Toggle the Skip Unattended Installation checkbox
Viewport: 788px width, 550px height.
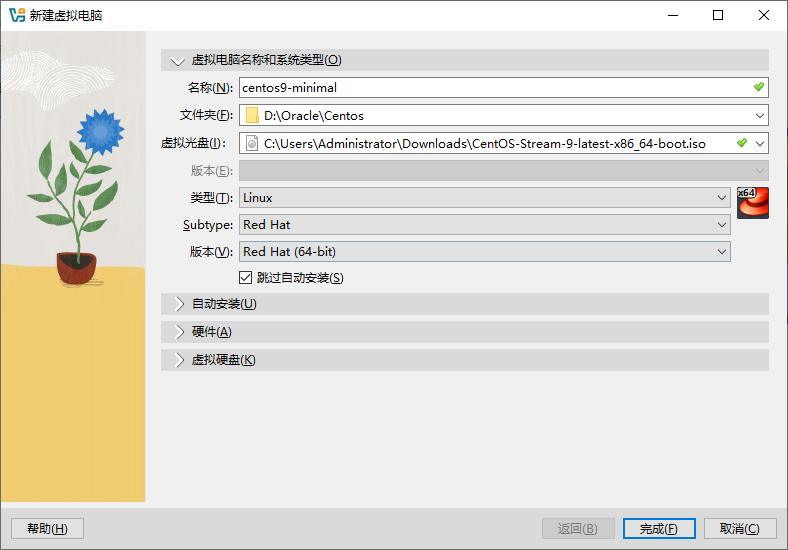pyautogui.click(x=245, y=278)
